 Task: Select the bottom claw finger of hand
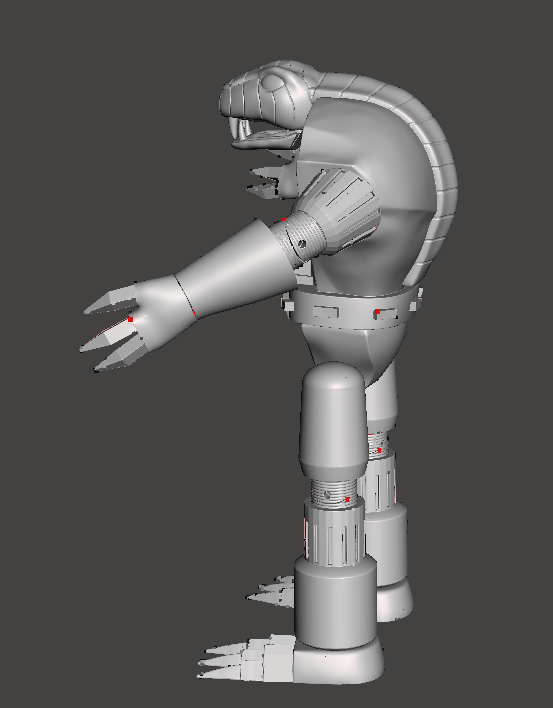click(x=118, y=355)
